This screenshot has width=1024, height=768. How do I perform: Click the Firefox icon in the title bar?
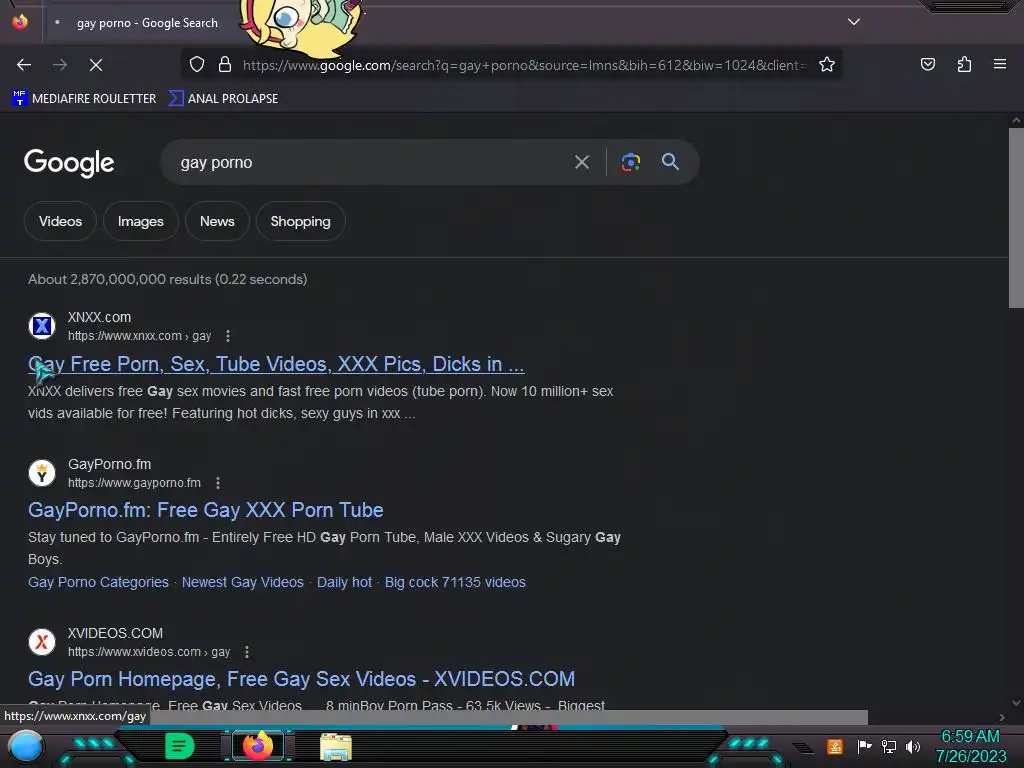20,22
